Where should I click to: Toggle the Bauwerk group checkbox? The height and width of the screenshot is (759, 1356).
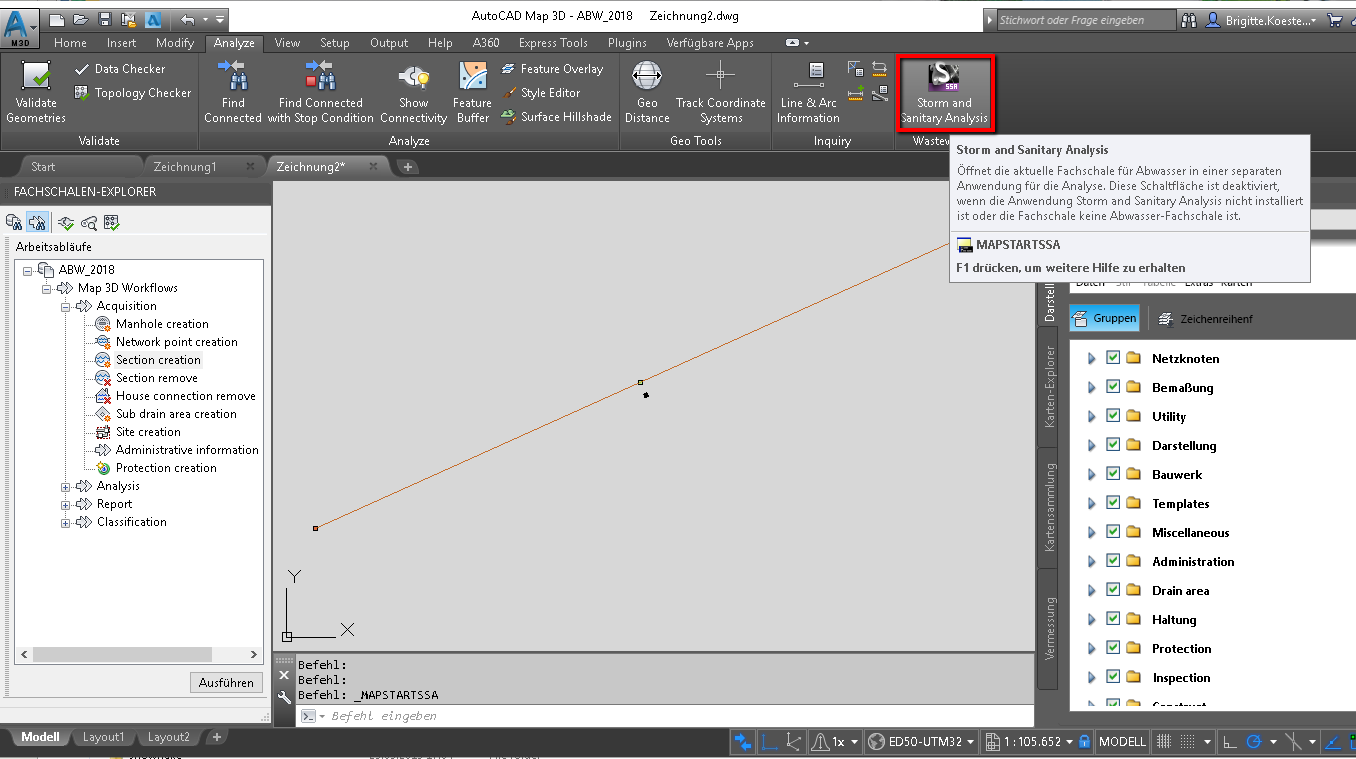(x=1113, y=474)
